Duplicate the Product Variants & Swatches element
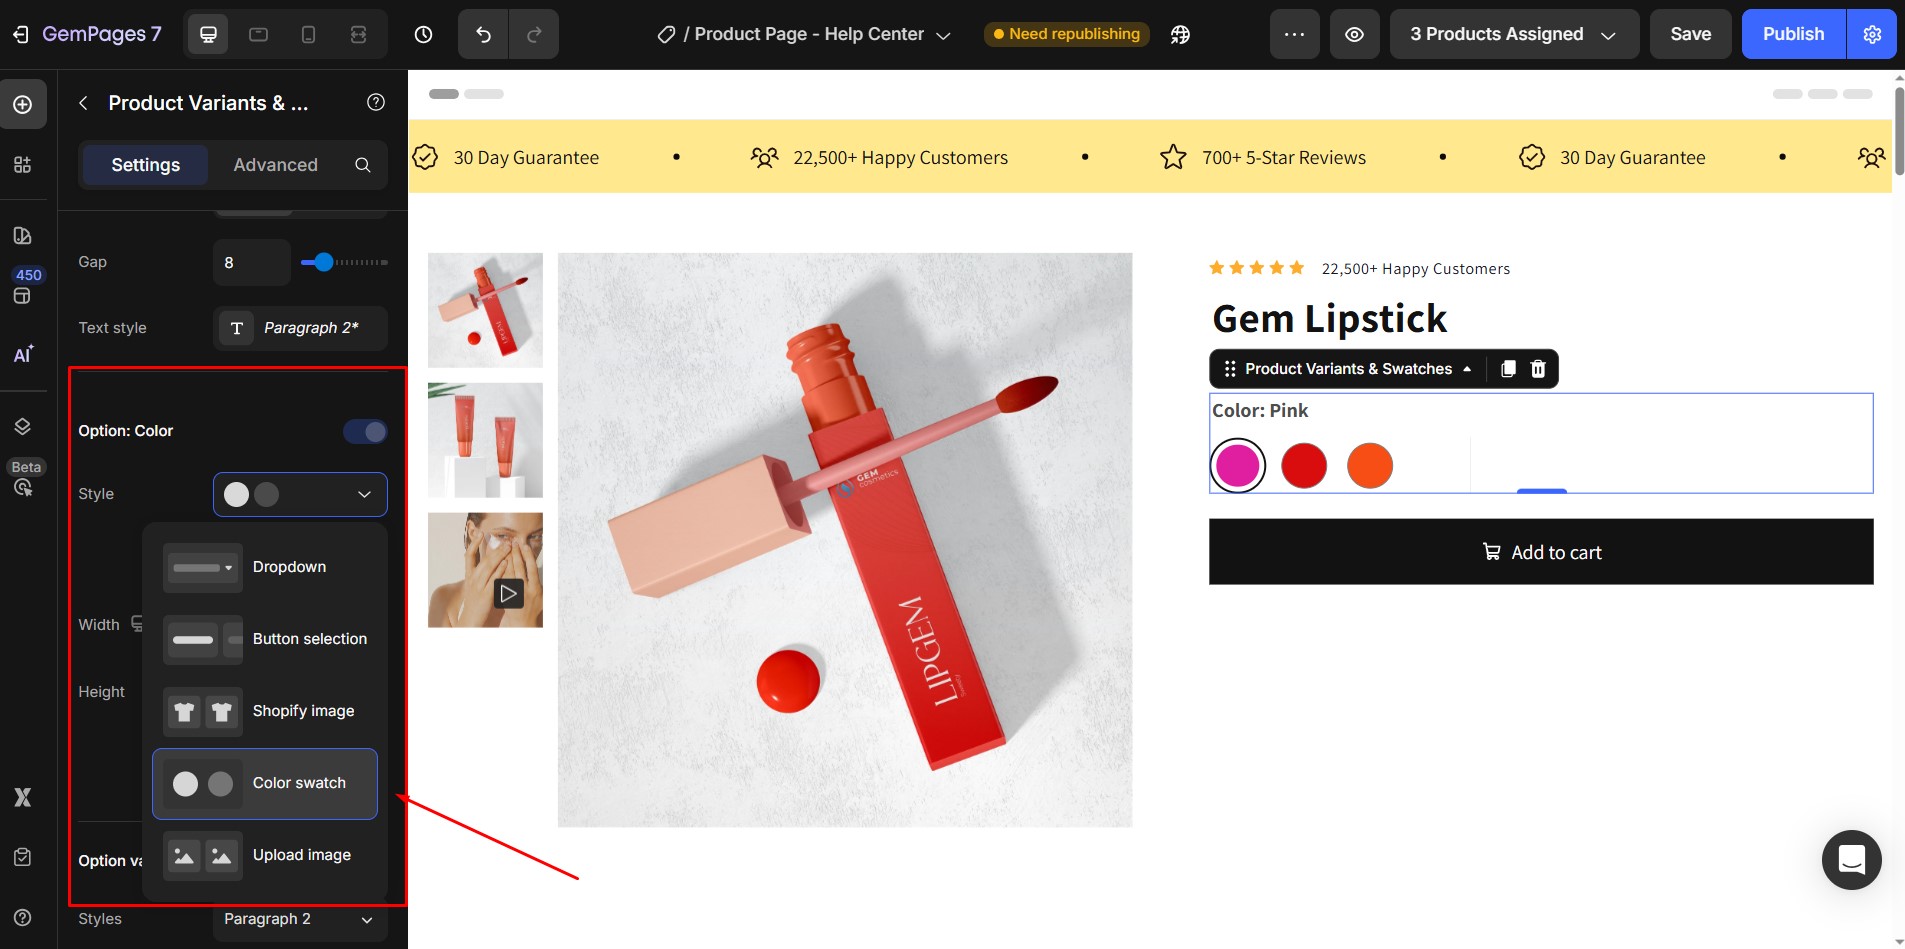Viewport: 1905px width, 949px height. (1508, 369)
